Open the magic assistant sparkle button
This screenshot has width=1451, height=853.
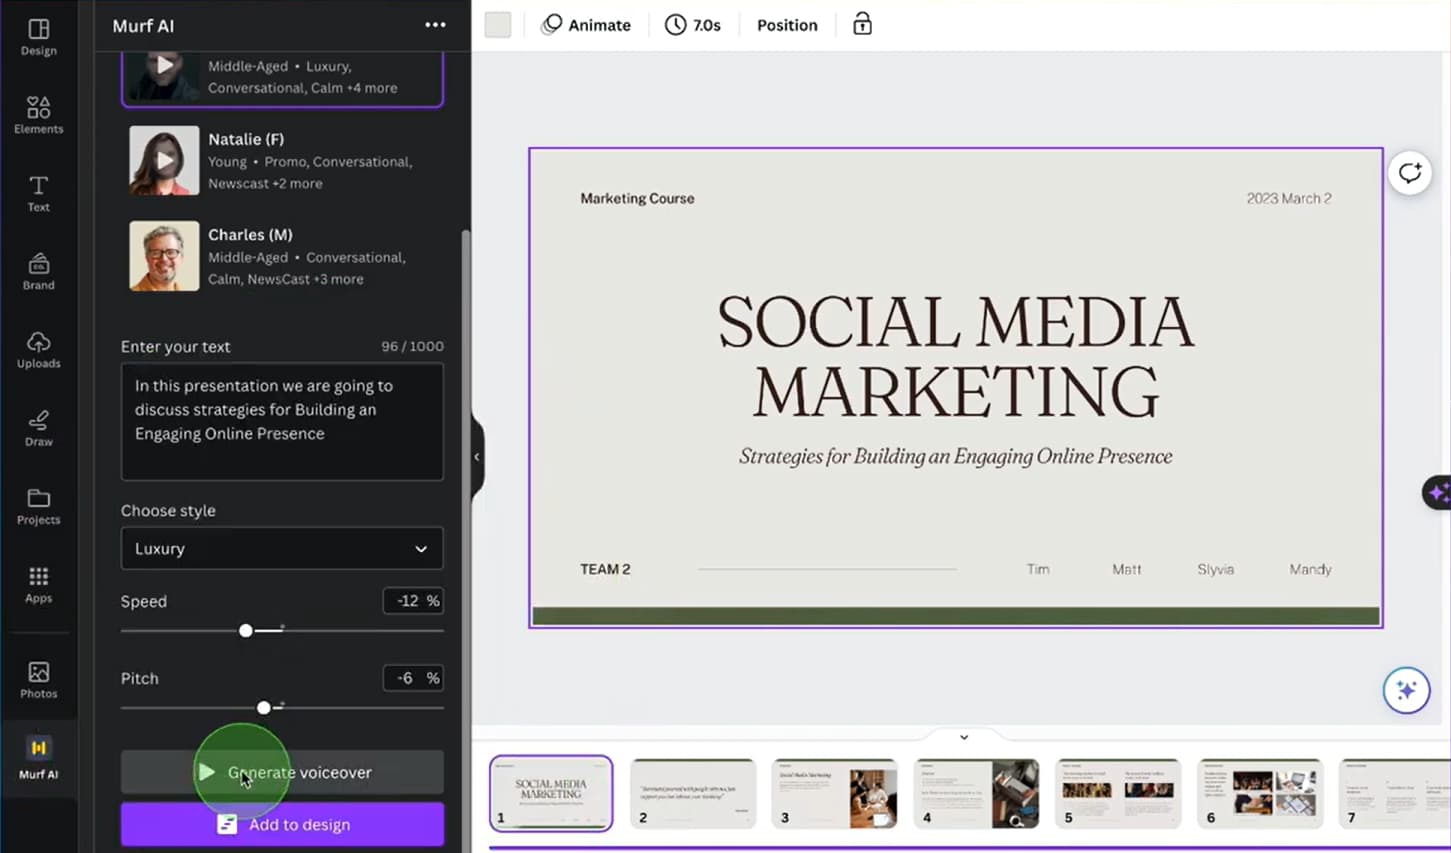(x=1406, y=690)
